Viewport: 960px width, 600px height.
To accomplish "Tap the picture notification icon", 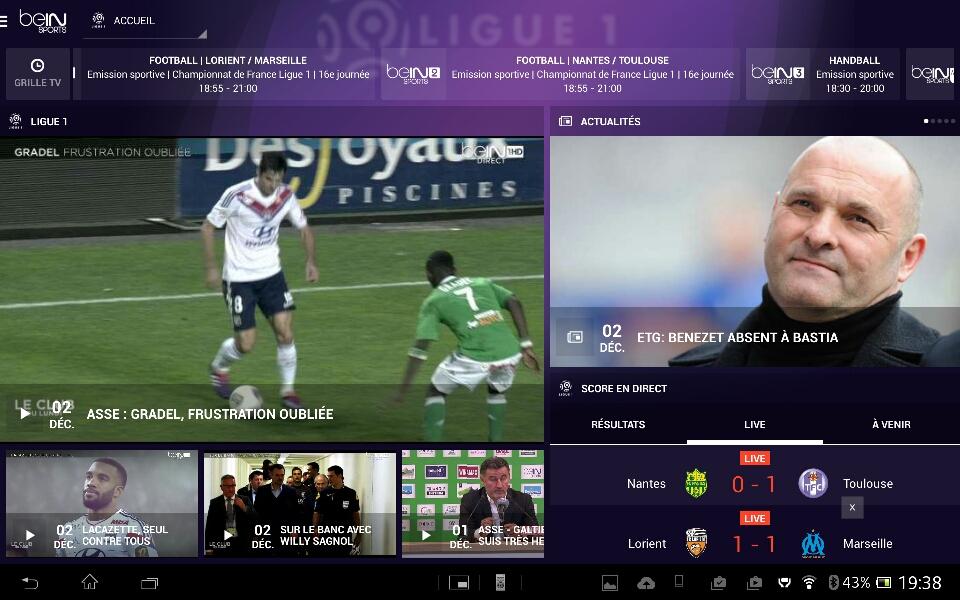I will coord(610,583).
